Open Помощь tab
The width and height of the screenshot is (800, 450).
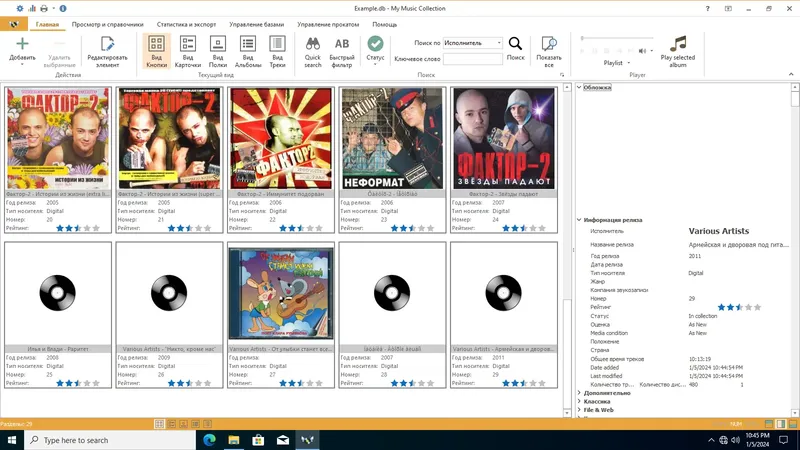tap(385, 24)
